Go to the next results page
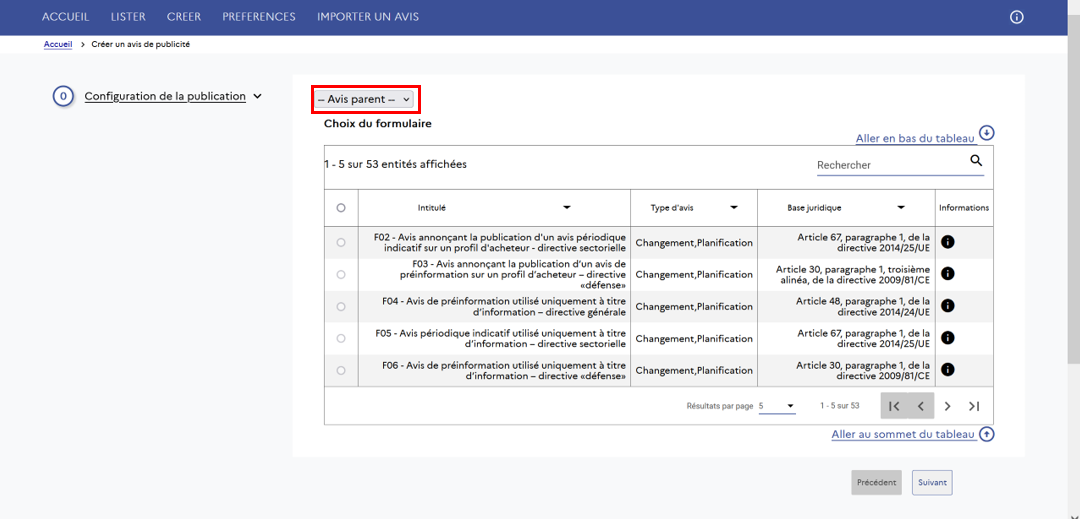This screenshot has height=519, width=1080. [947, 406]
